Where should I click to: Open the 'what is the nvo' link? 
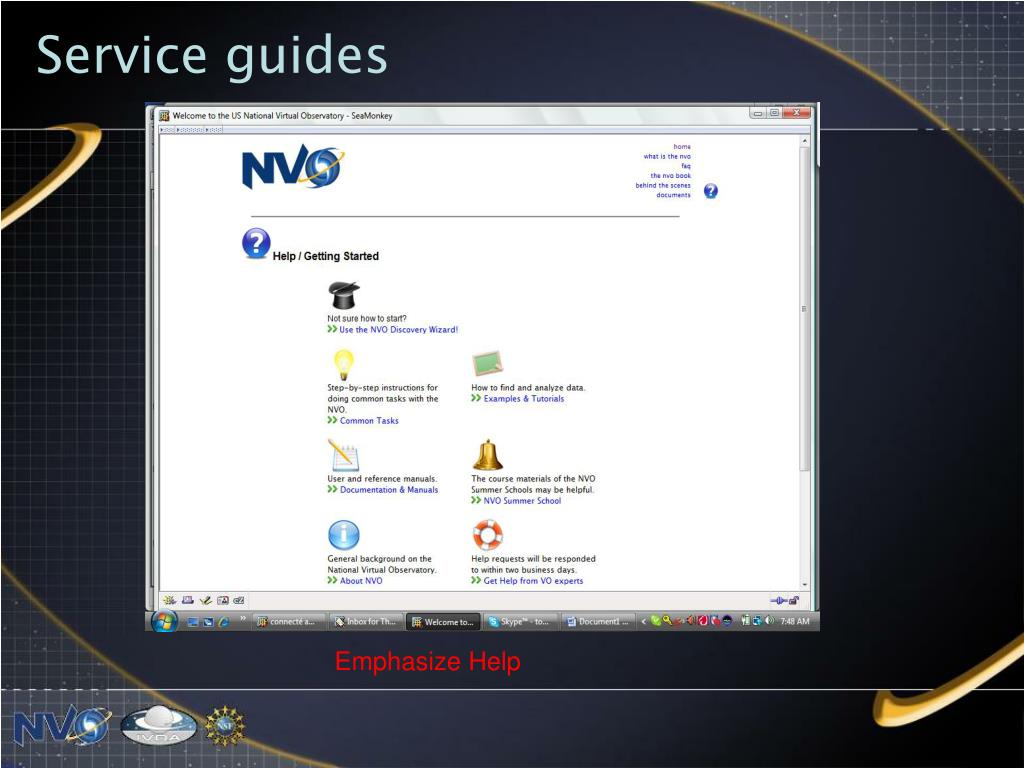click(667, 157)
